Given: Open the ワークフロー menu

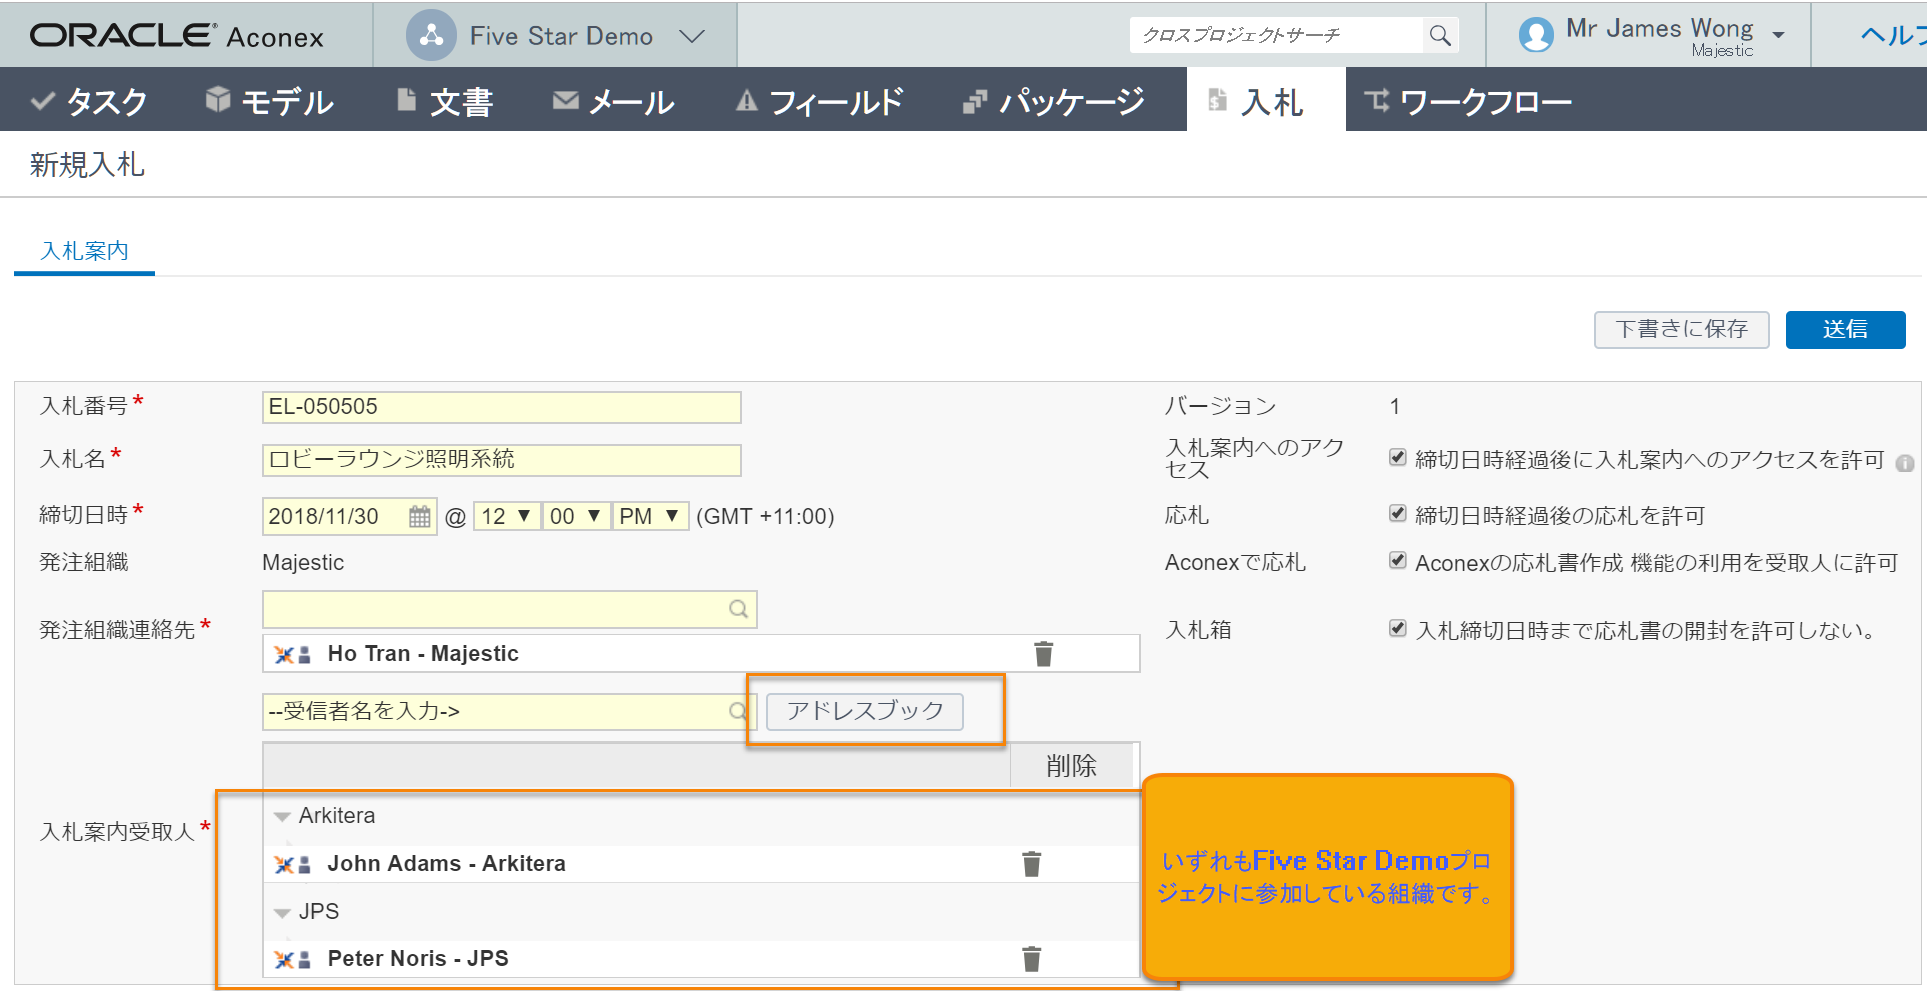Looking at the screenshot, I should coord(1468,101).
